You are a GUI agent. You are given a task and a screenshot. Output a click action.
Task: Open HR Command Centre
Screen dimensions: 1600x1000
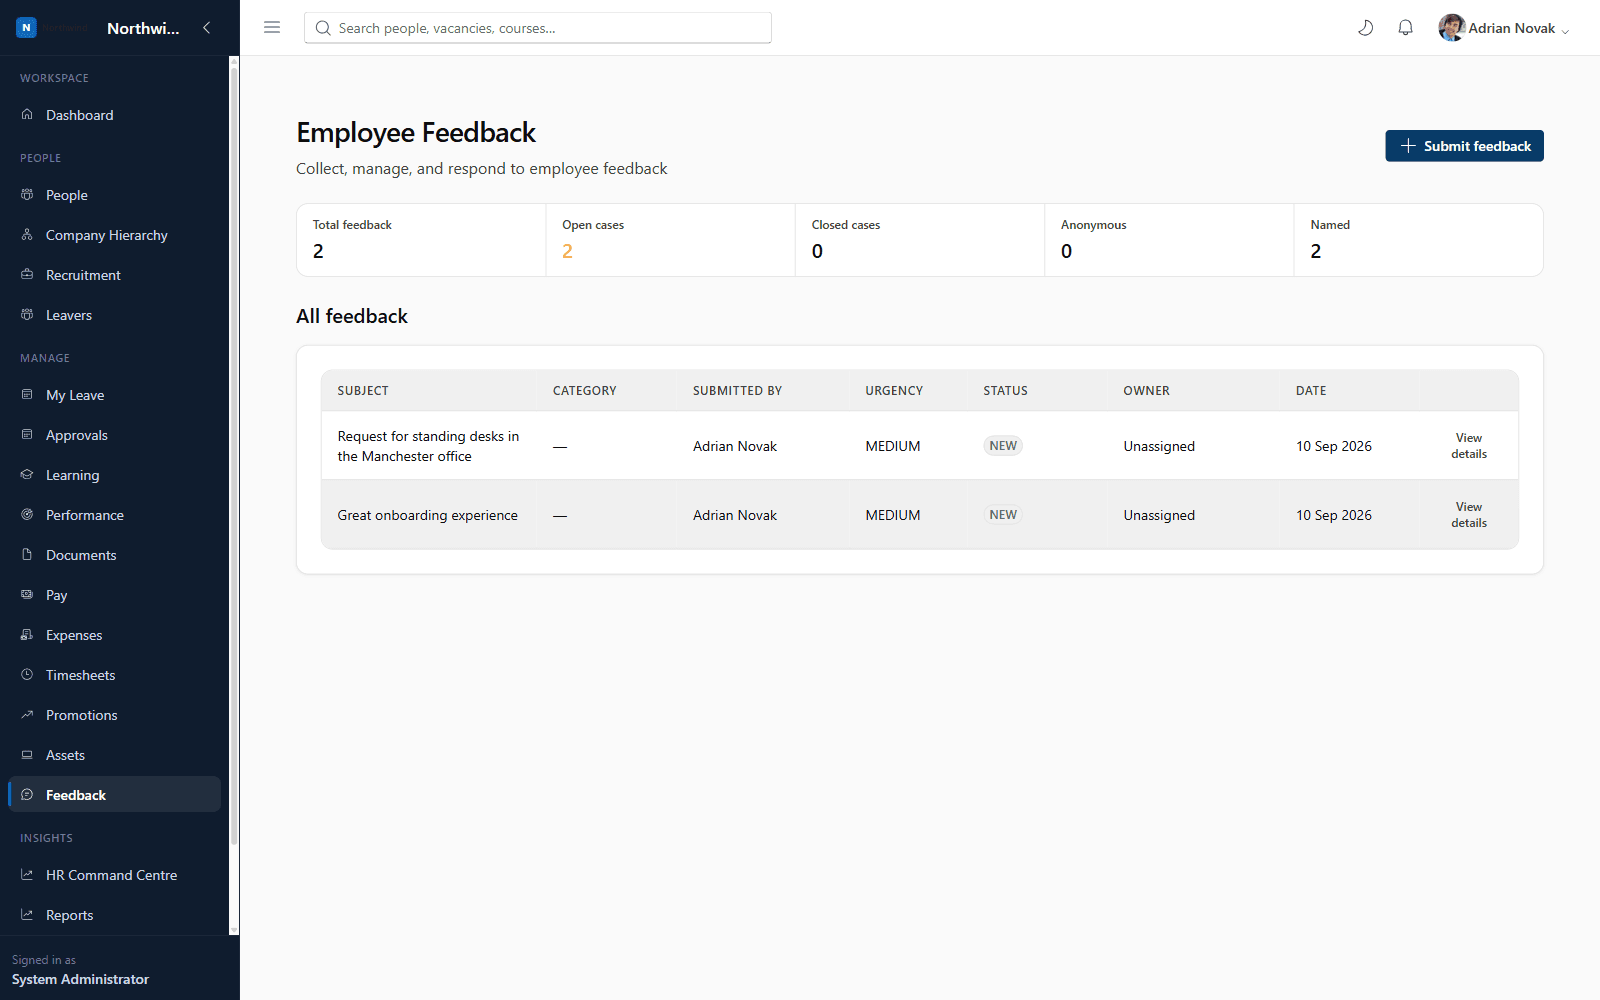(x=114, y=875)
